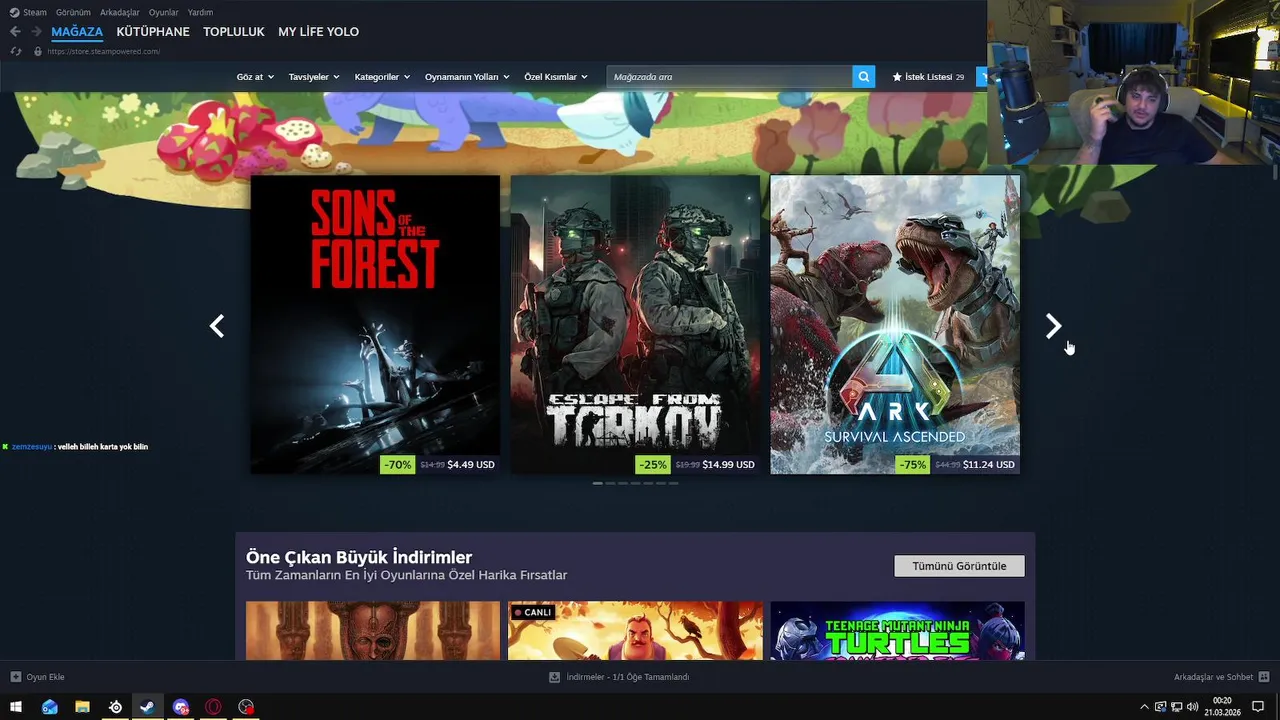Click the Oyun Ekle text
The image size is (1280, 720).
[x=45, y=677]
